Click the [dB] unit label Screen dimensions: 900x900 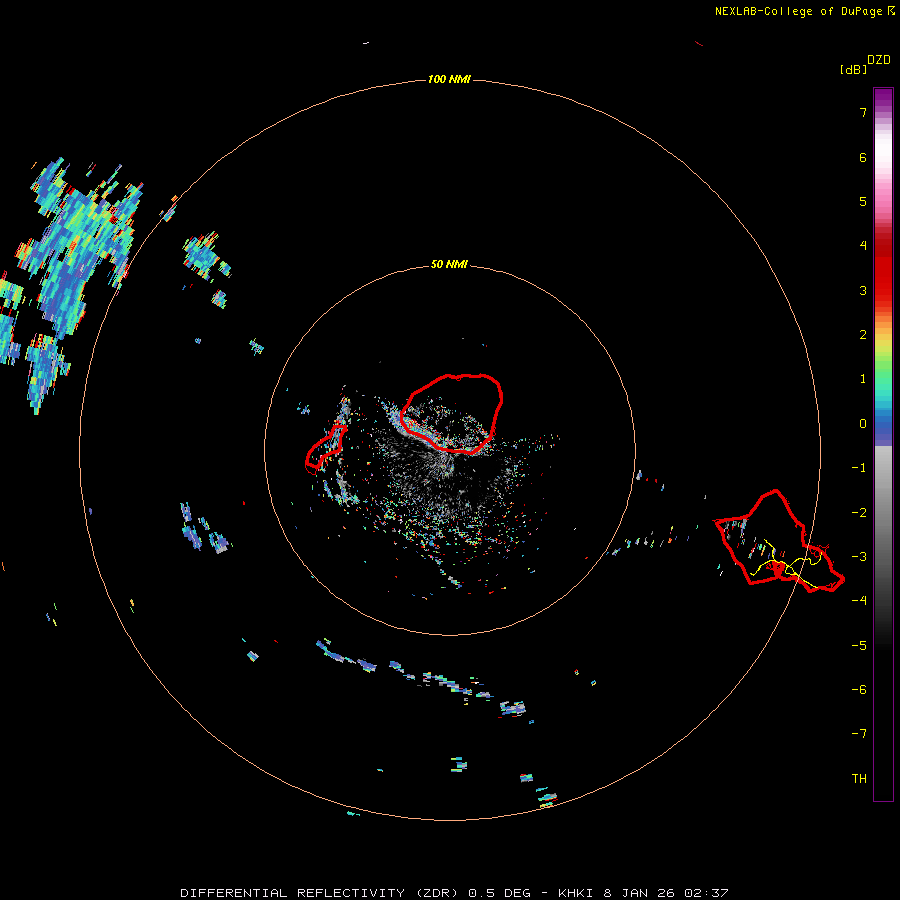coord(853,69)
